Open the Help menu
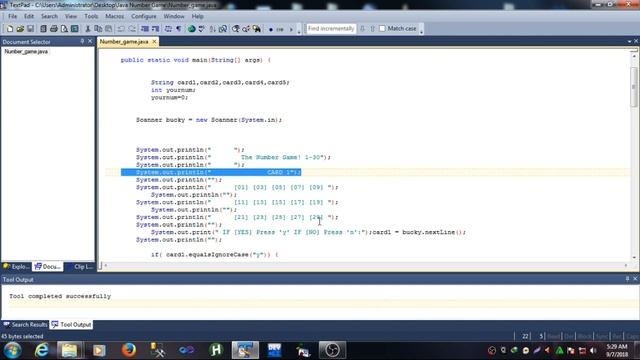The height and width of the screenshot is (360, 640). click(198, 16)
